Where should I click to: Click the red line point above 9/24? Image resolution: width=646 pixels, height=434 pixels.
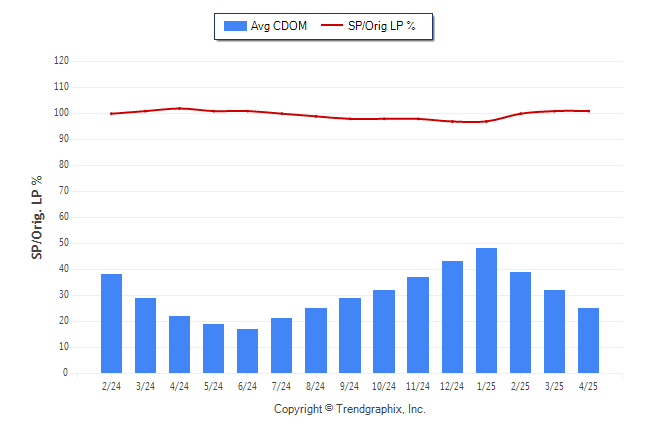pos(350,119)
